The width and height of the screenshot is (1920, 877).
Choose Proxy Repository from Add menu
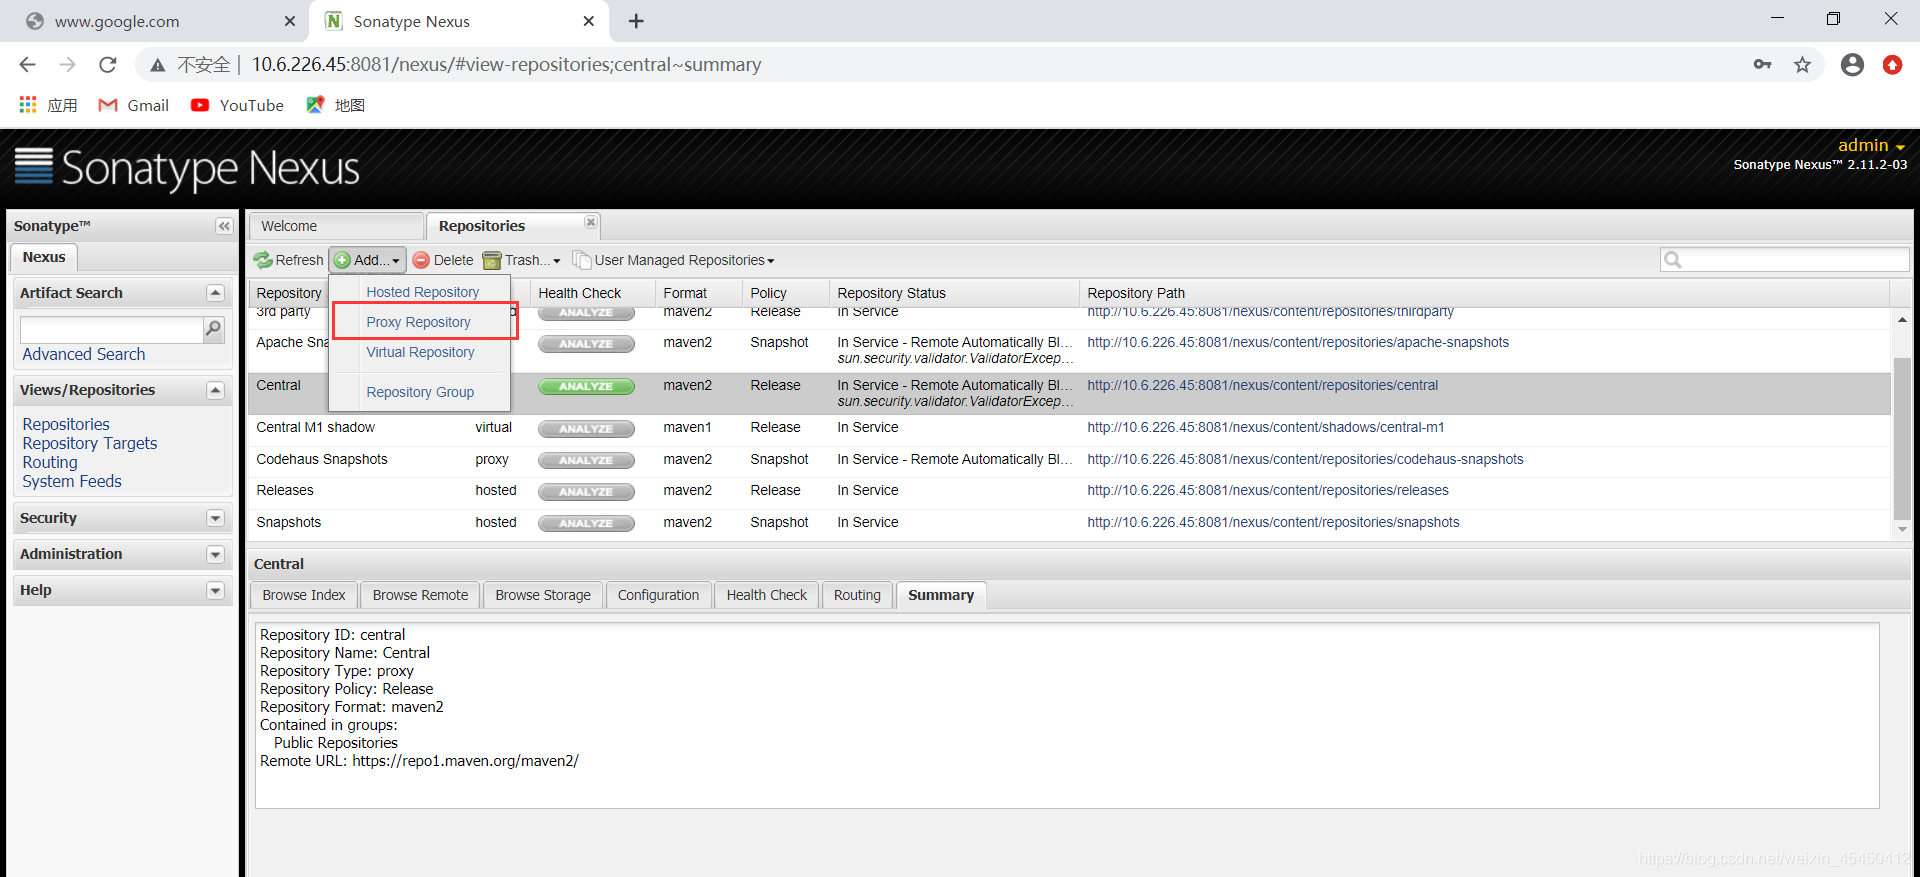click(418, 322)
